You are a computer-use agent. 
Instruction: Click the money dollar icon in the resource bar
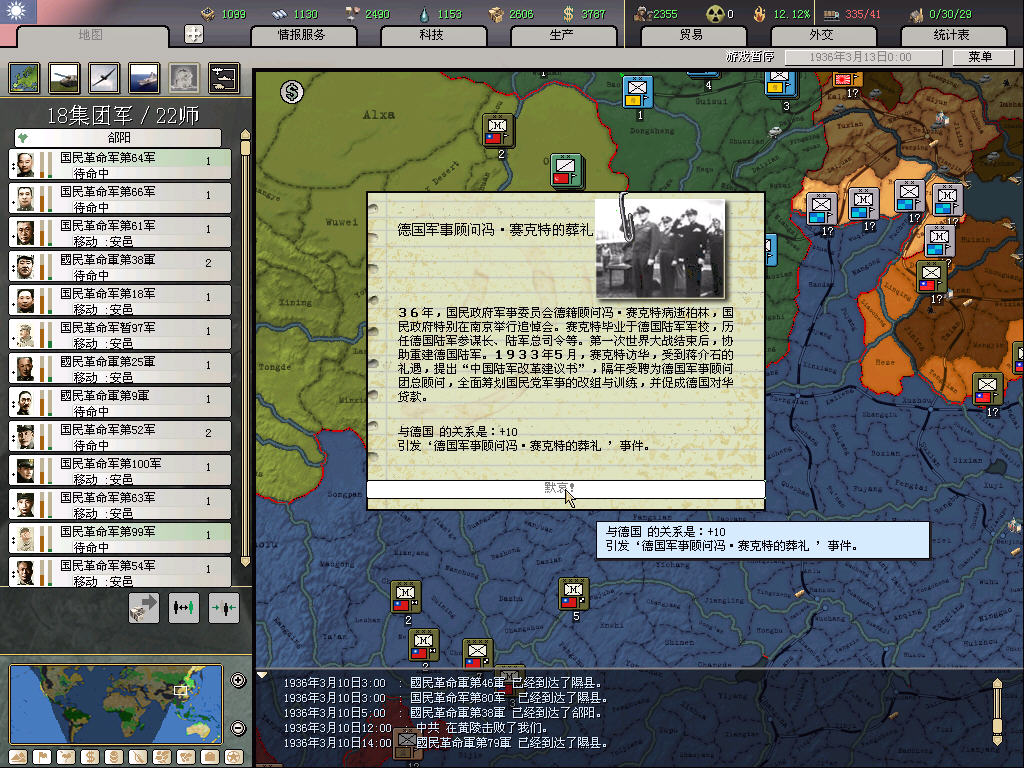(x=569, y=14)
